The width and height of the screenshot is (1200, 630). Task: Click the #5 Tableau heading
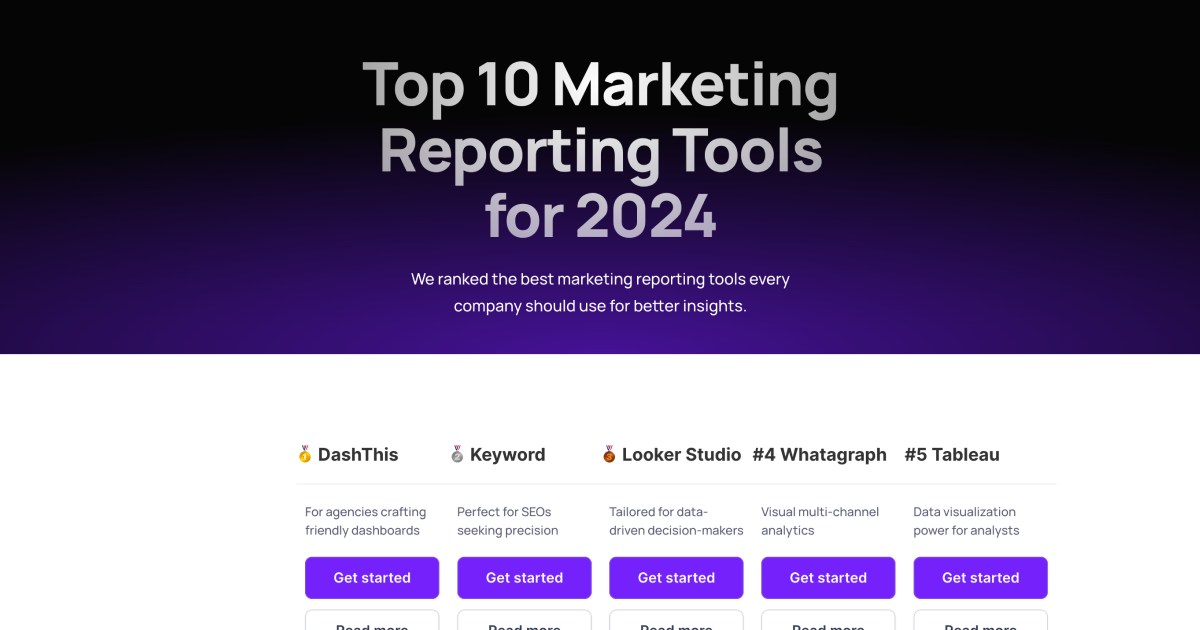(952, 454)
